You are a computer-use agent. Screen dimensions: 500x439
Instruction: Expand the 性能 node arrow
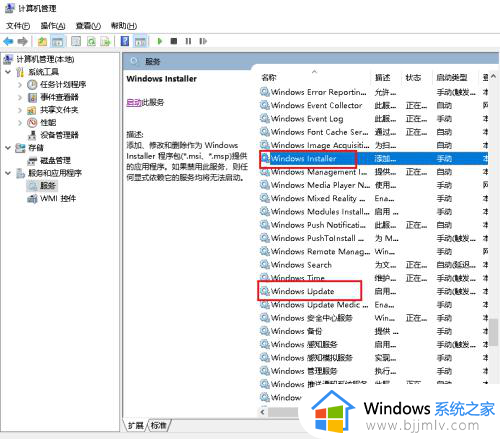[20, 122]
